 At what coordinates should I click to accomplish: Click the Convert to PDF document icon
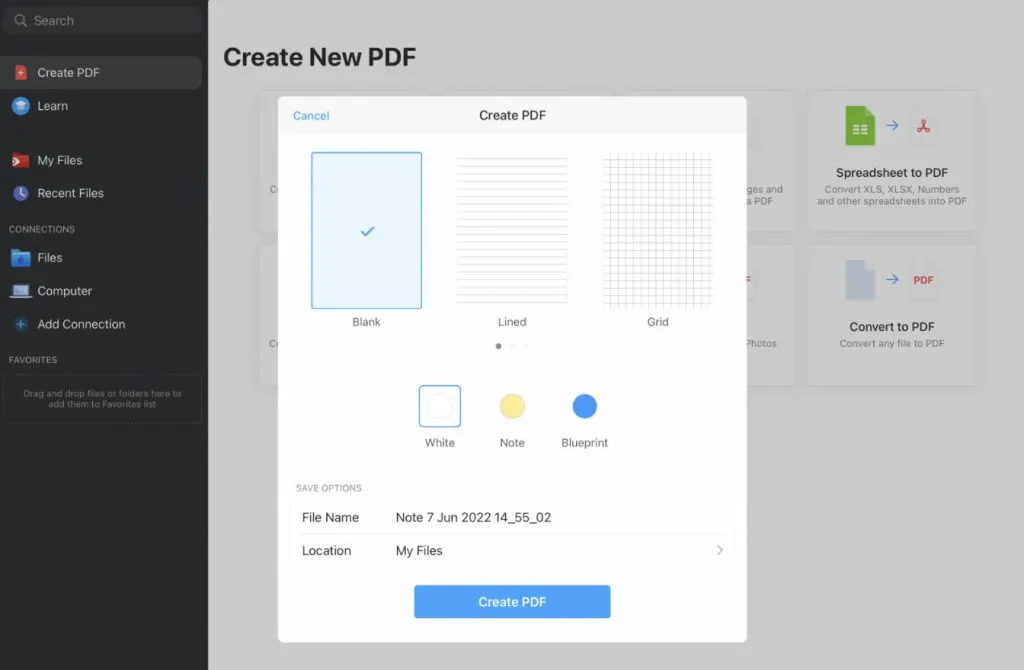(860, 280)
